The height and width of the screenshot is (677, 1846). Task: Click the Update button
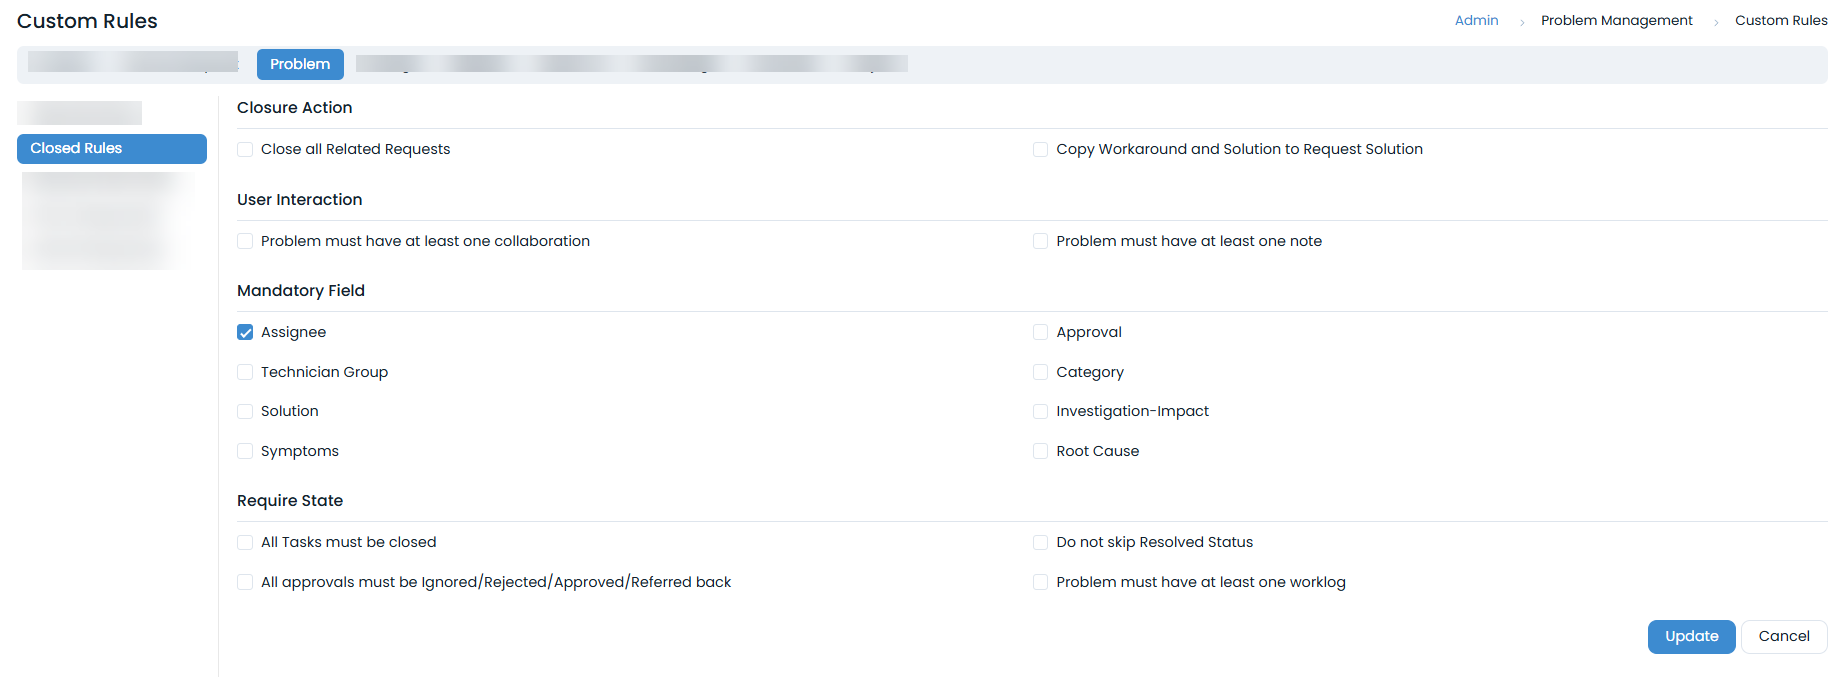(1691, 637)
